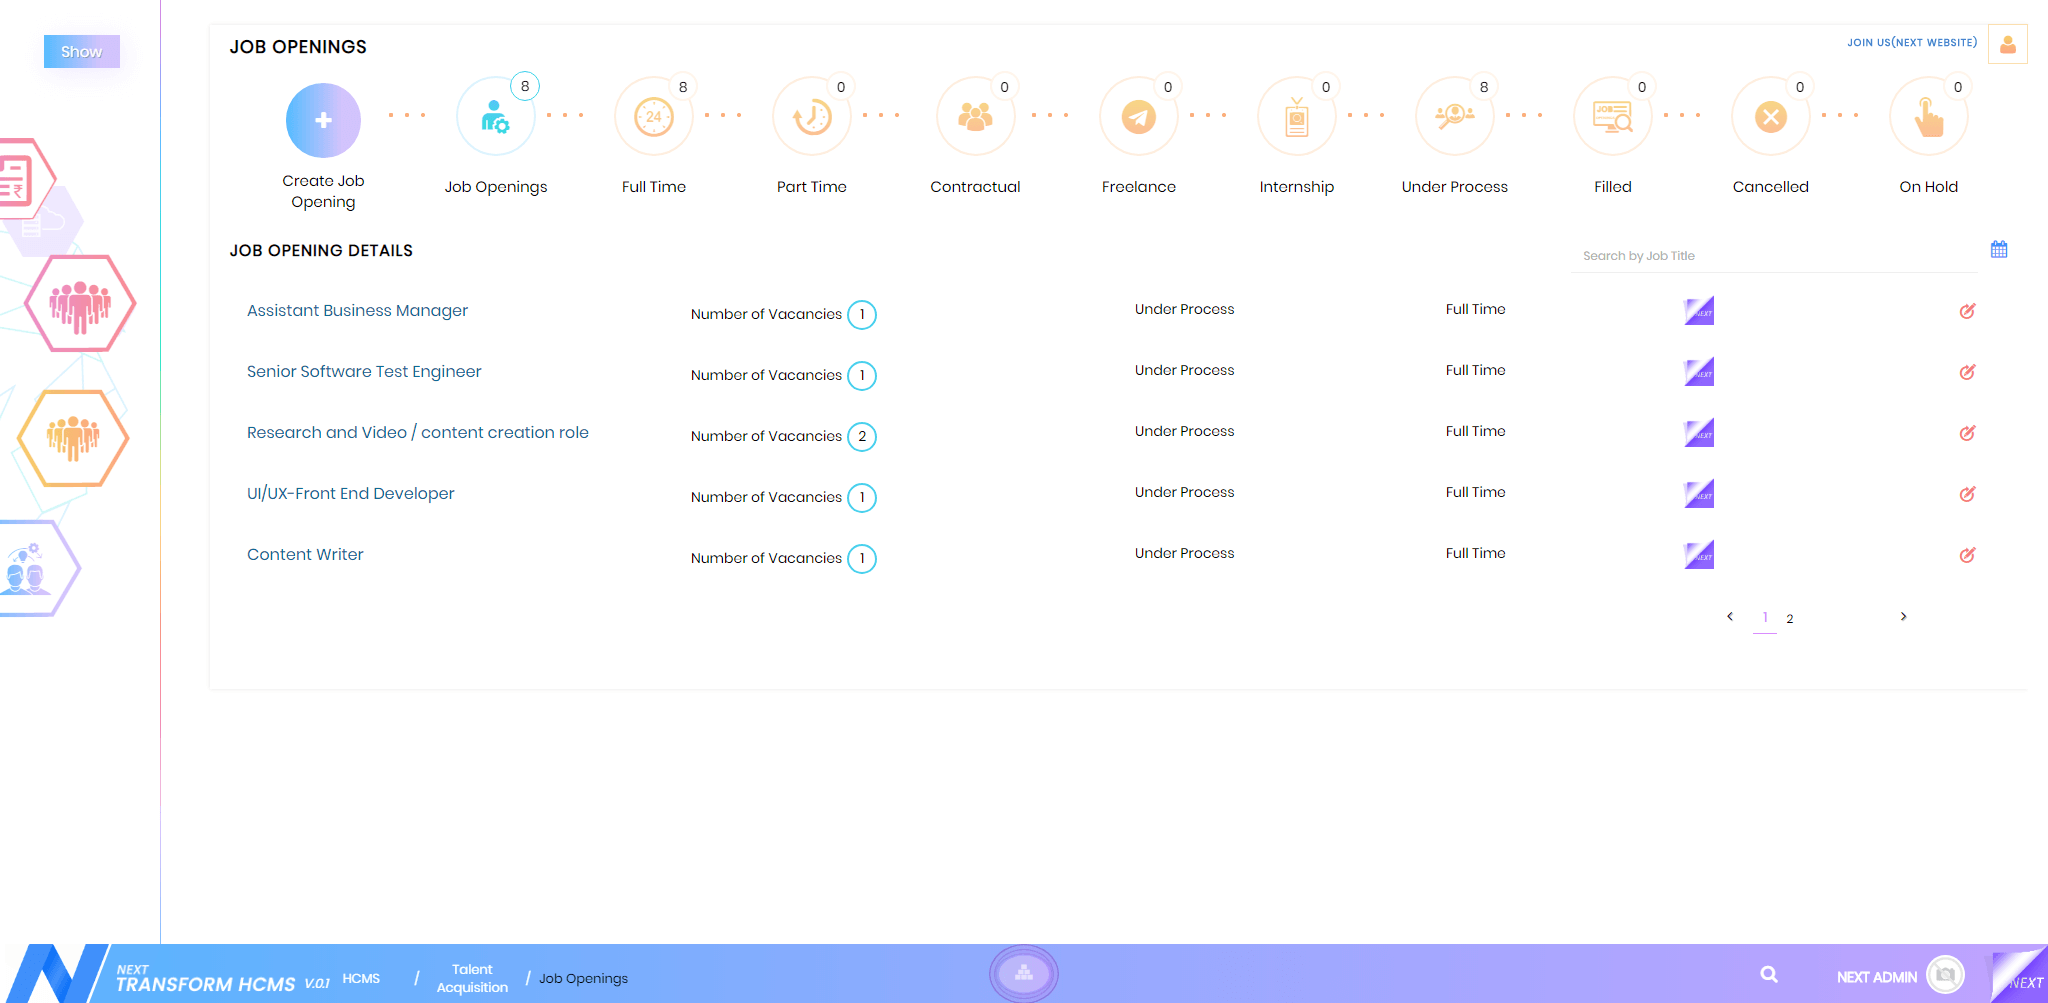Click the Create Job Opening plus icon
Image resolution: width=2048 pixels, height=1003 pixels.
coord(323,120)
